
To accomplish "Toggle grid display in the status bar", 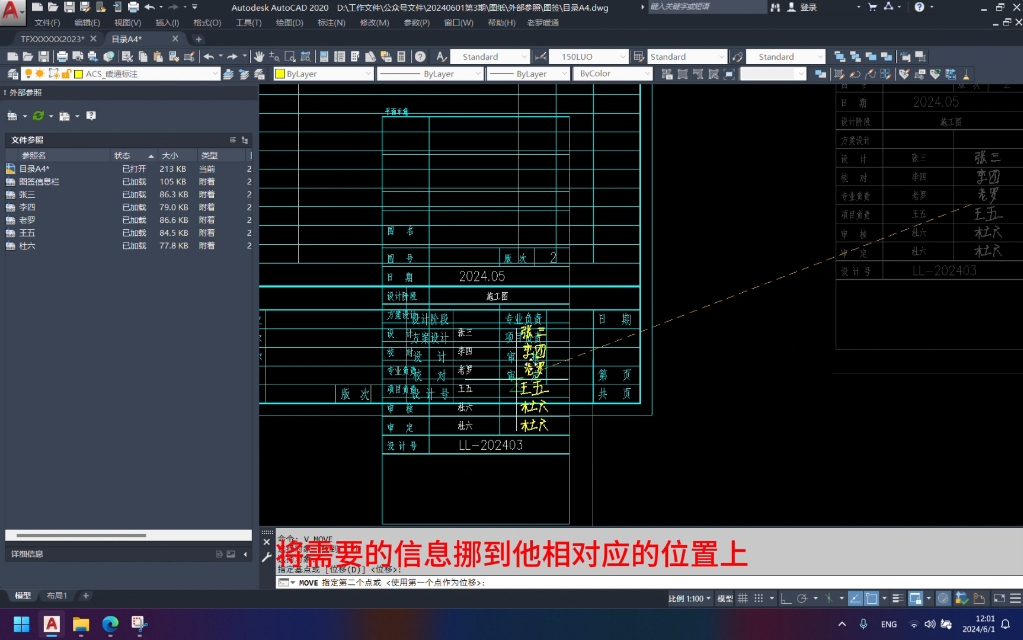I will pos(742,598).
